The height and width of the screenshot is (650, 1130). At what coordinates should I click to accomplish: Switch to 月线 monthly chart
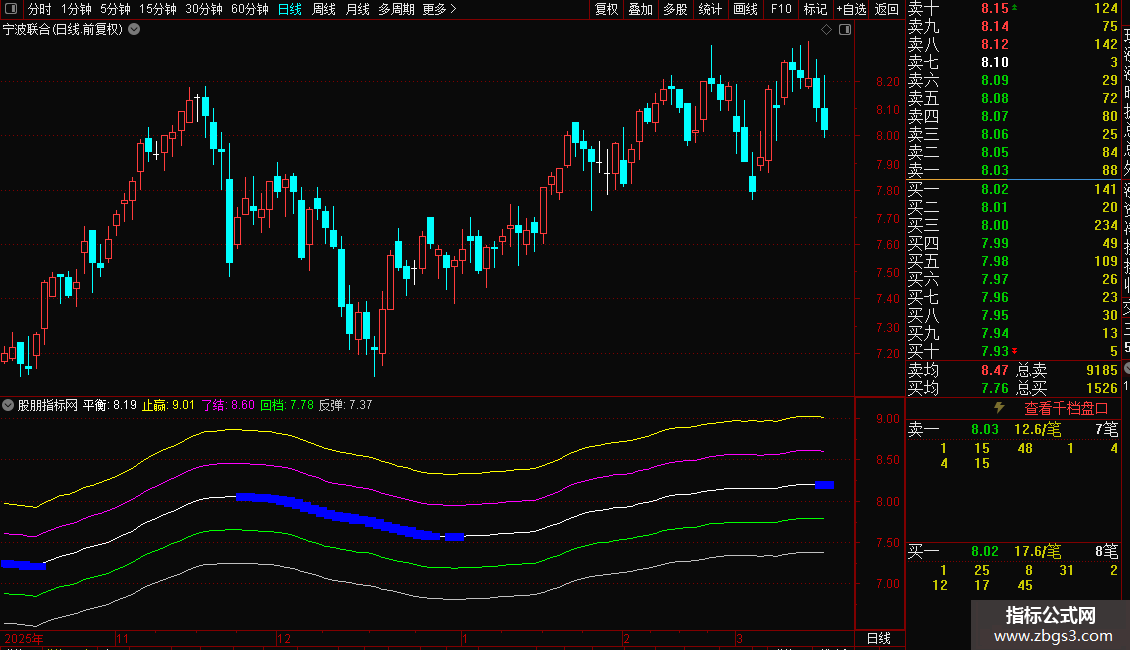coord(357,9)
